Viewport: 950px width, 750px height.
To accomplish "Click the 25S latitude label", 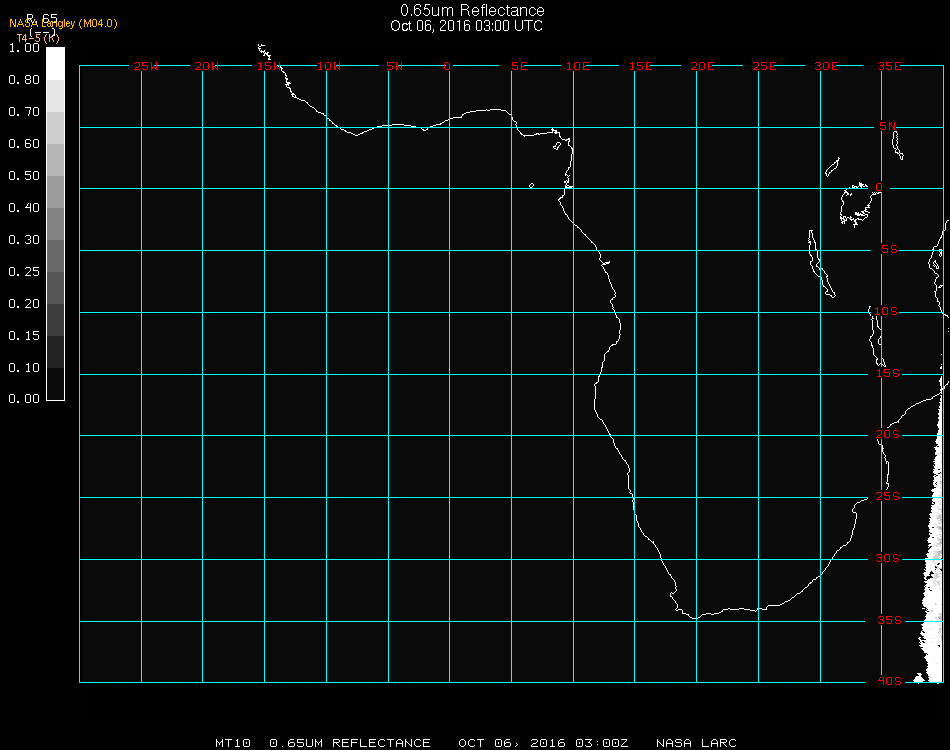I will coord(888,496).
